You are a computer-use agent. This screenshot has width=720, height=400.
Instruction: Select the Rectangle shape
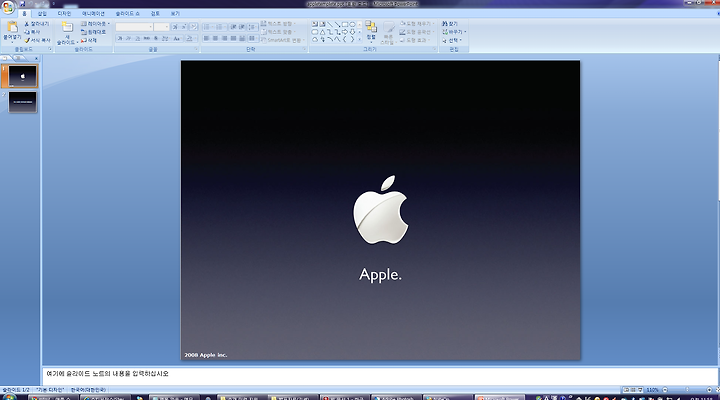point(345,24)
